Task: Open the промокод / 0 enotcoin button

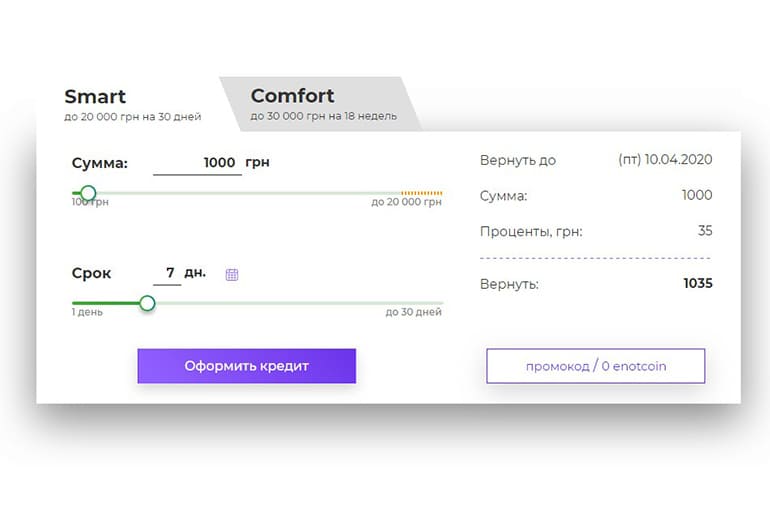Action: click(595, 366)
